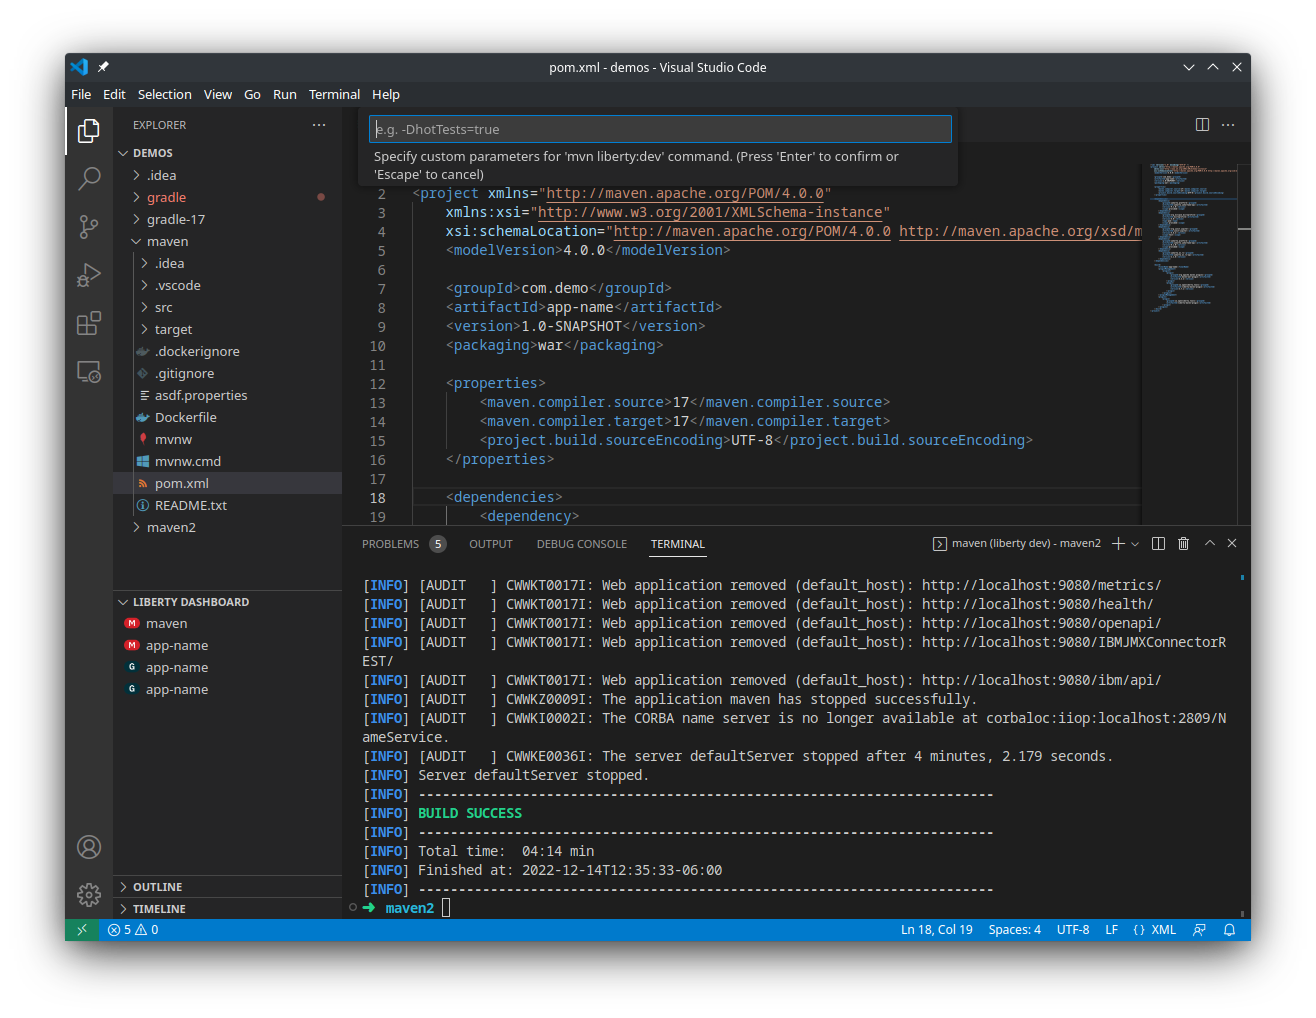Split the terminal pane
1316x1018 pixels.
coord(1158,543)
